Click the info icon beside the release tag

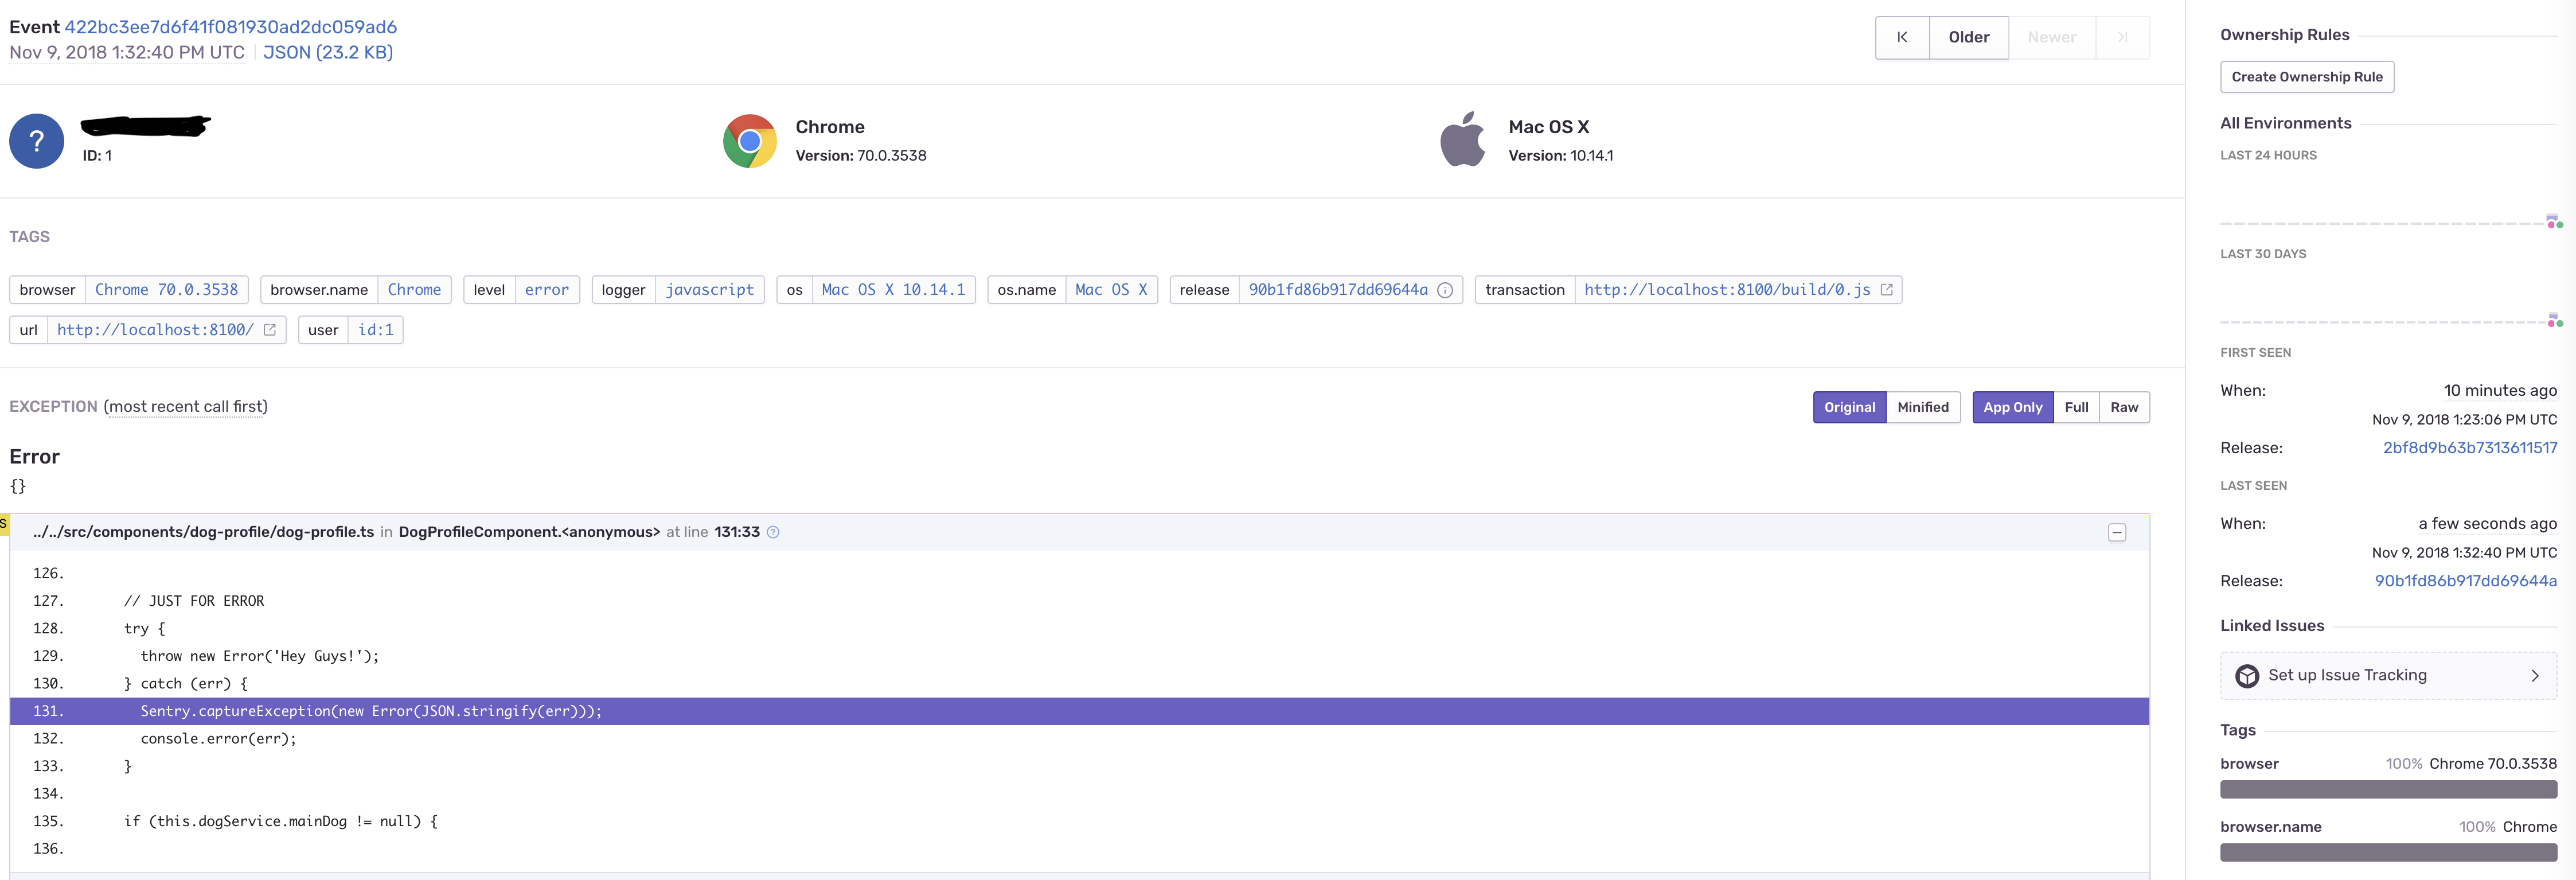pyautogui.click(x=1447, y=290)
